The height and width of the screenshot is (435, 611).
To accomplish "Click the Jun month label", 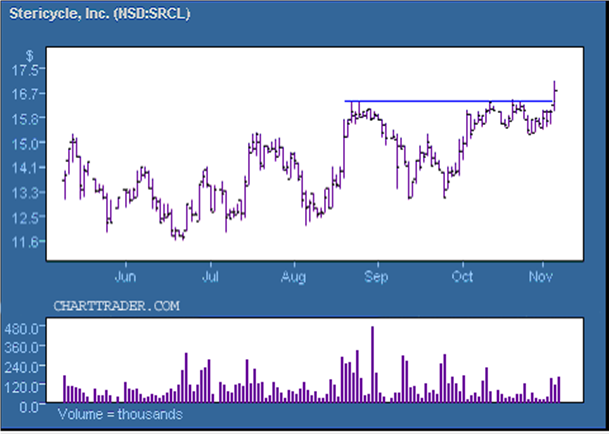I will point(125,277).
